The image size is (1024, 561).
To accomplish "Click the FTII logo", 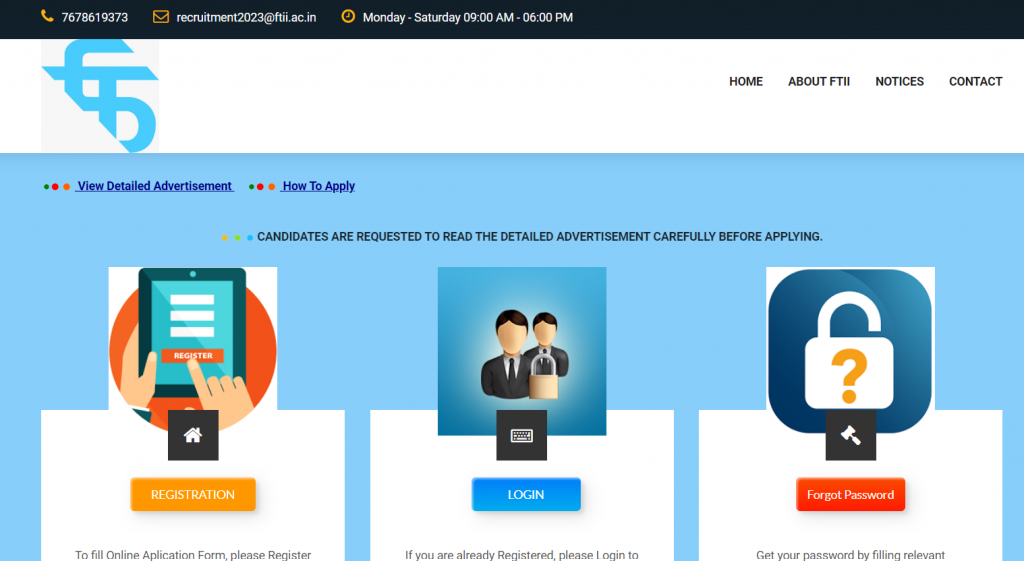I will coord(100,96).
